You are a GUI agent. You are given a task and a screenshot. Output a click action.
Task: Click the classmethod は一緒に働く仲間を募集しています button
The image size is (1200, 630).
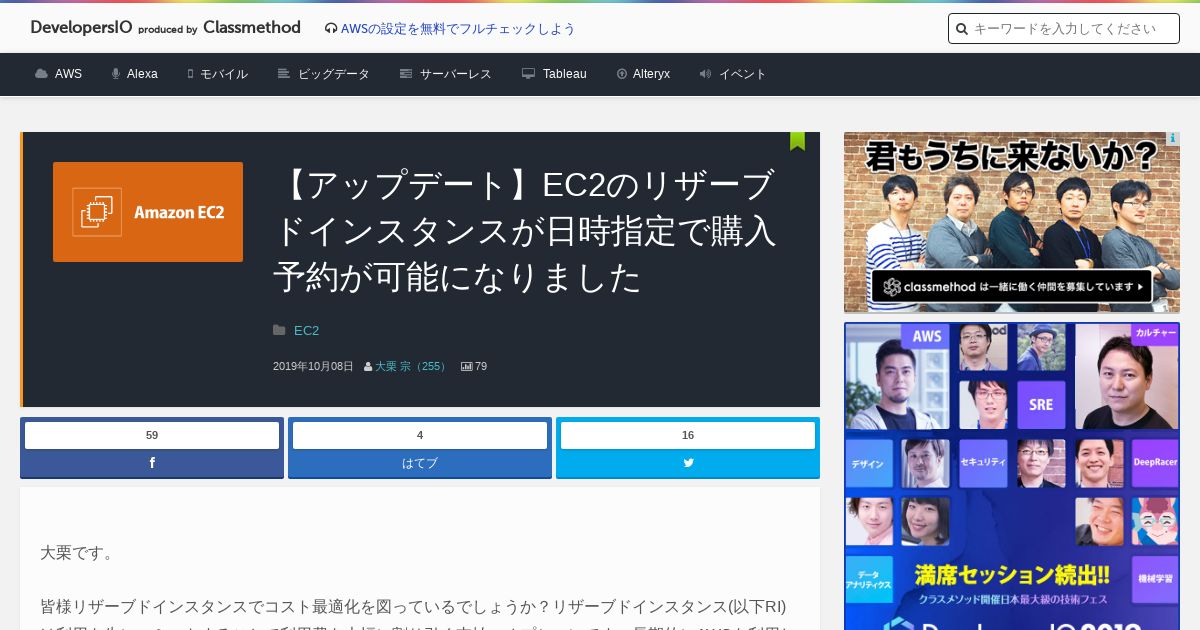pos(1012,287)
